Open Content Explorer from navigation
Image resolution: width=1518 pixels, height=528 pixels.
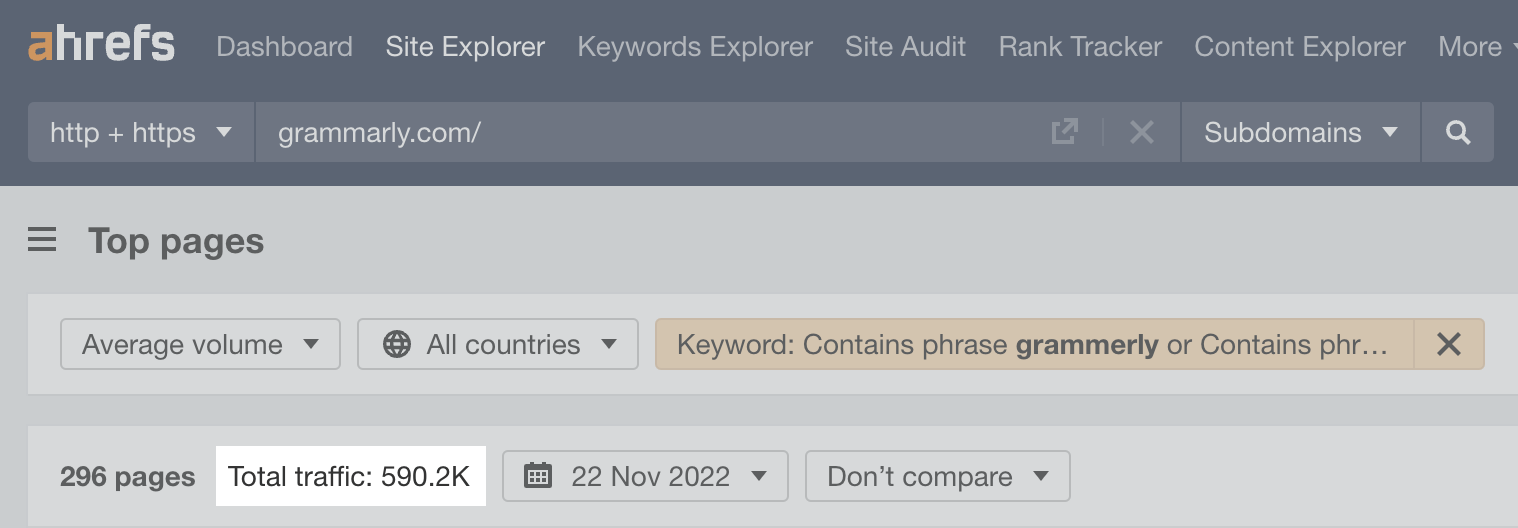pyautogui.click(x=1300, y=46)
